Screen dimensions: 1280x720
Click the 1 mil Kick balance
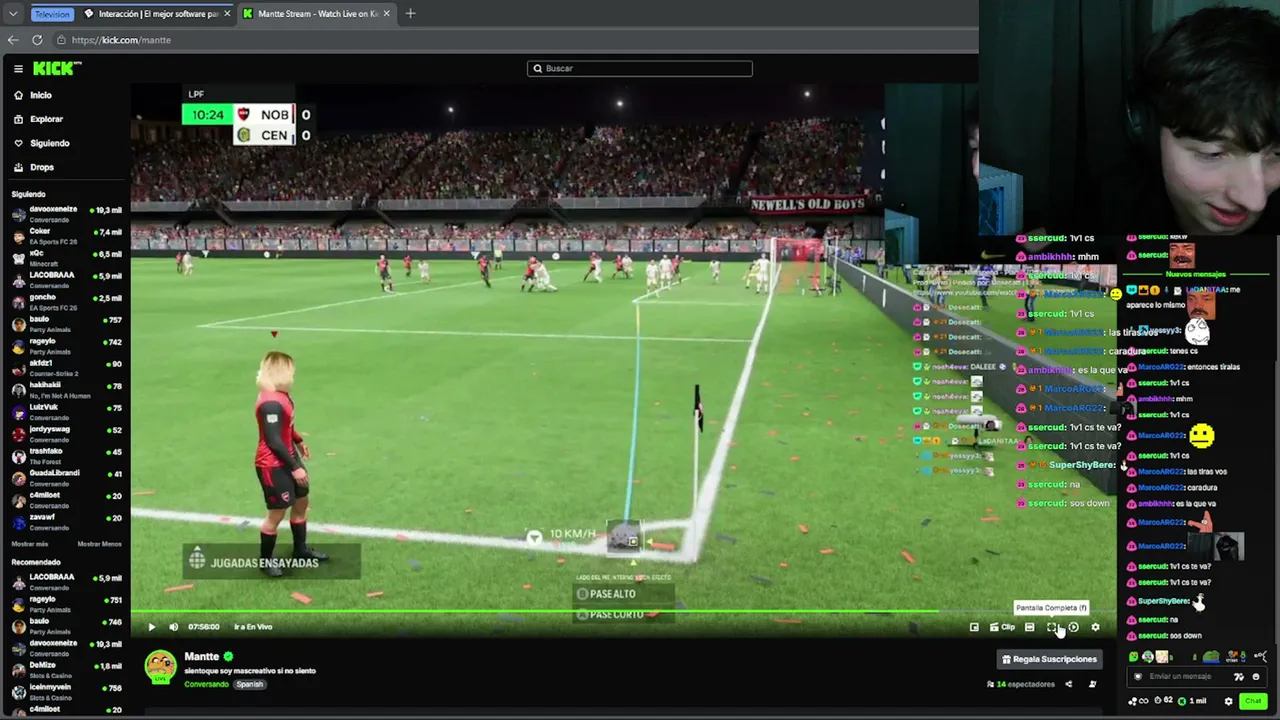tap(1193, 701)
